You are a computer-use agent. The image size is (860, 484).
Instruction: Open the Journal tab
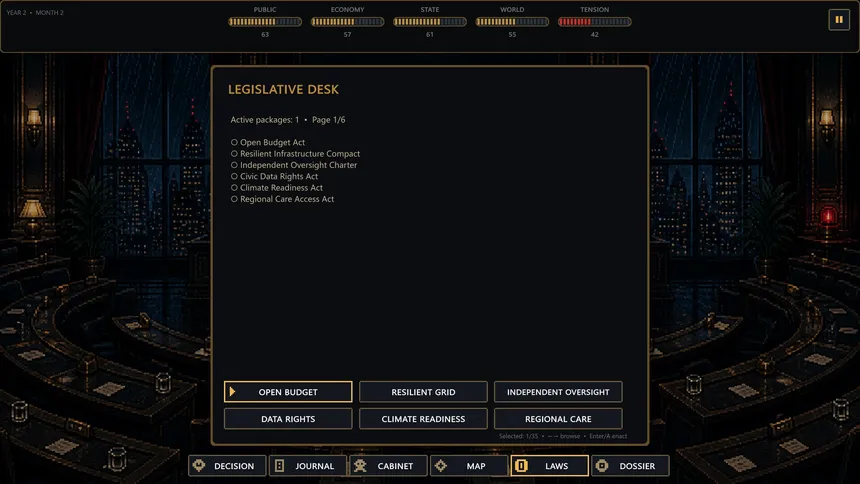point(308,465)
